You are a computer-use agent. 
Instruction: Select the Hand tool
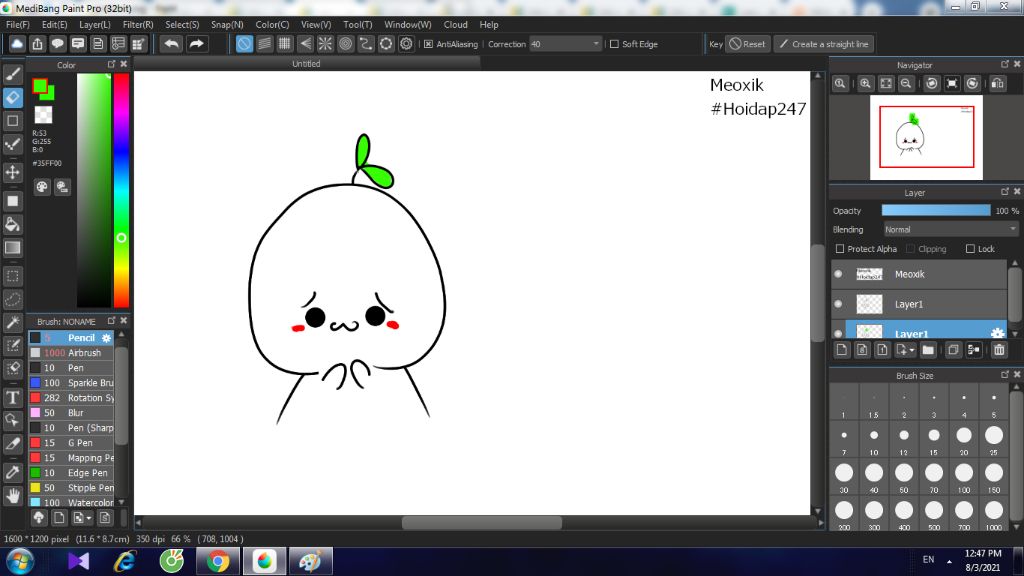(12, 496)
